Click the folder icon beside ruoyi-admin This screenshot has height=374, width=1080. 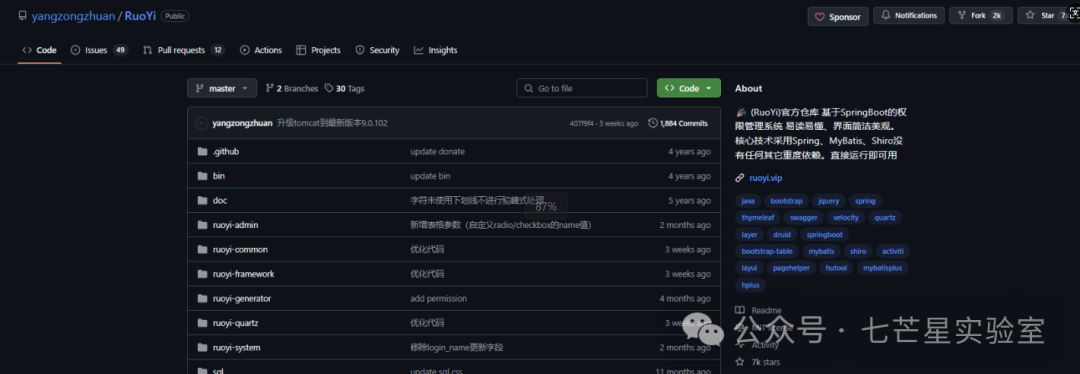[x=202, y=225]
